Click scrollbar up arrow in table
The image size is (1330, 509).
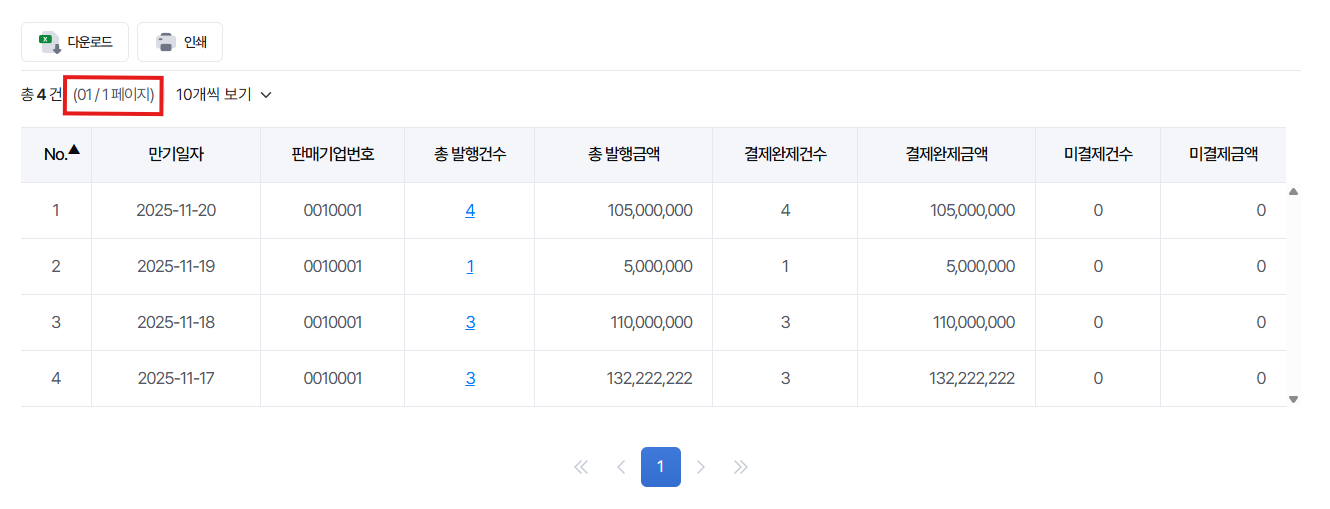tap(1293, 191)
